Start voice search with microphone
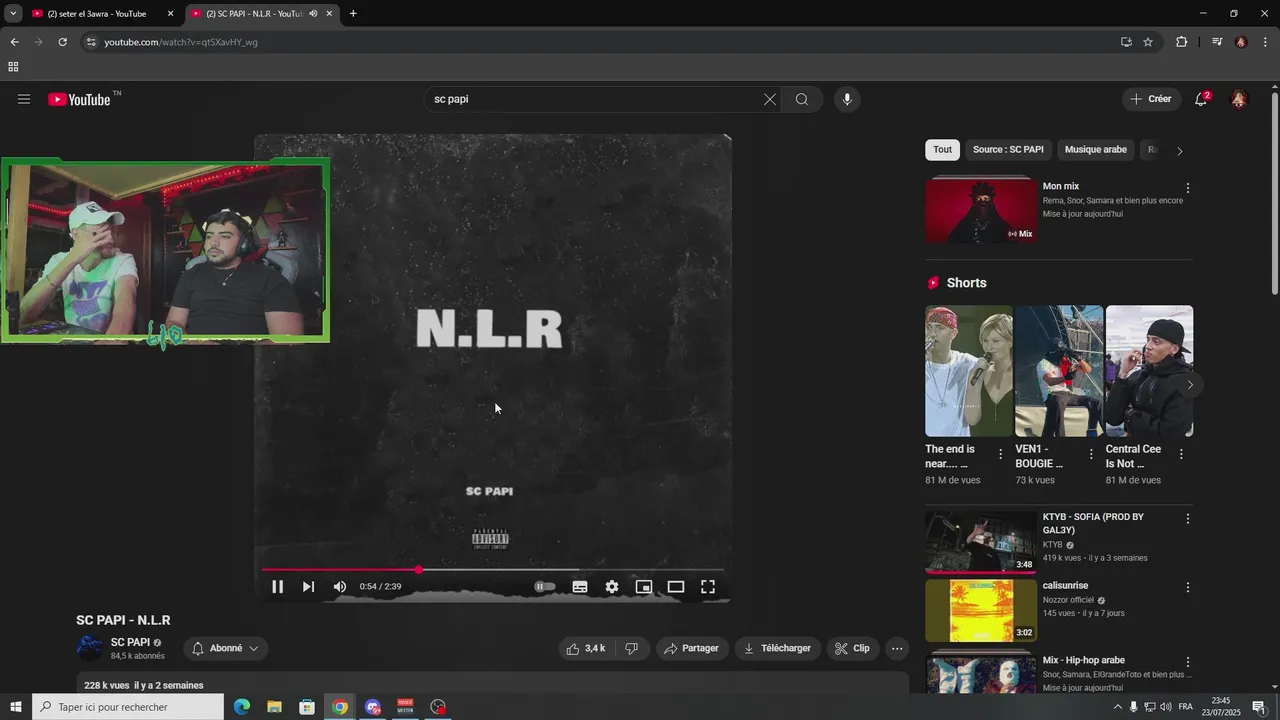Screen dimensions: 1280x720 click(847, 99)
